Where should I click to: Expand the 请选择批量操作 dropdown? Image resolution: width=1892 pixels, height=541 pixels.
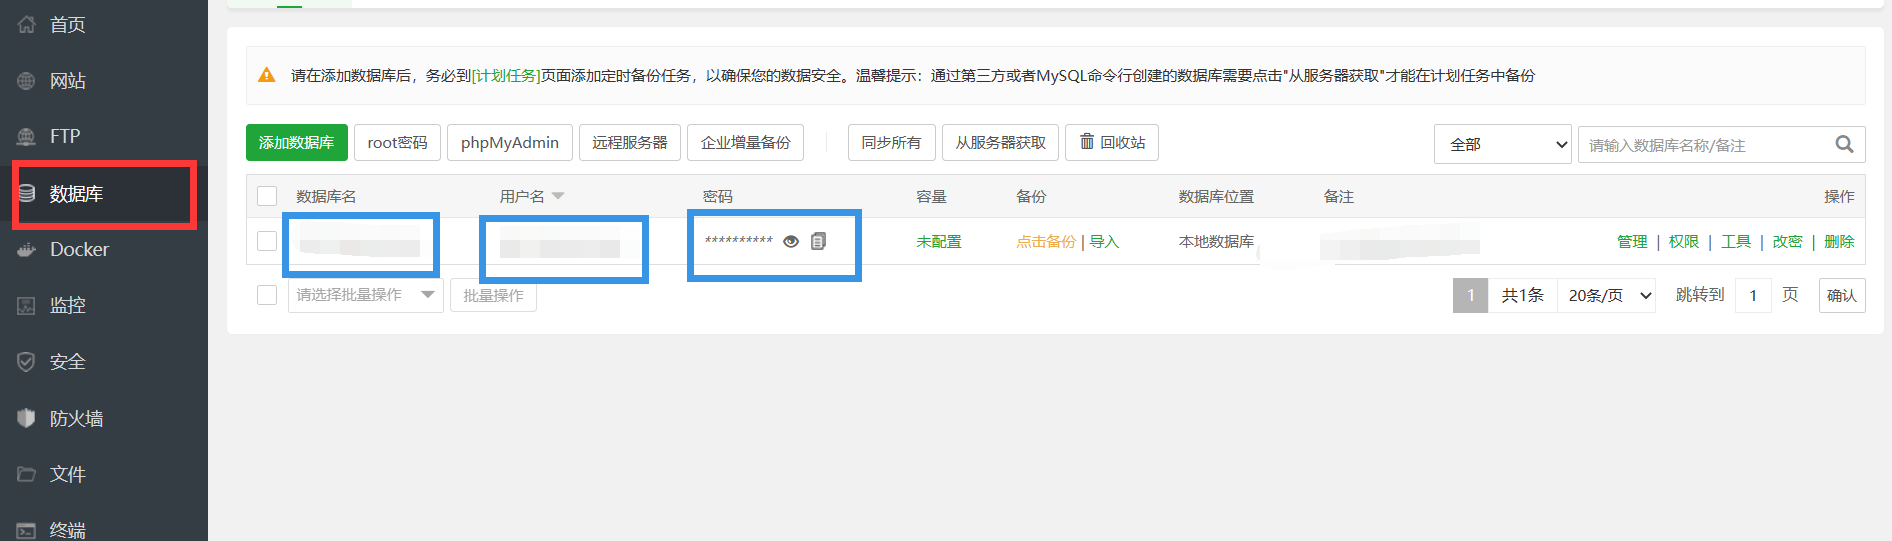[365, 295]
